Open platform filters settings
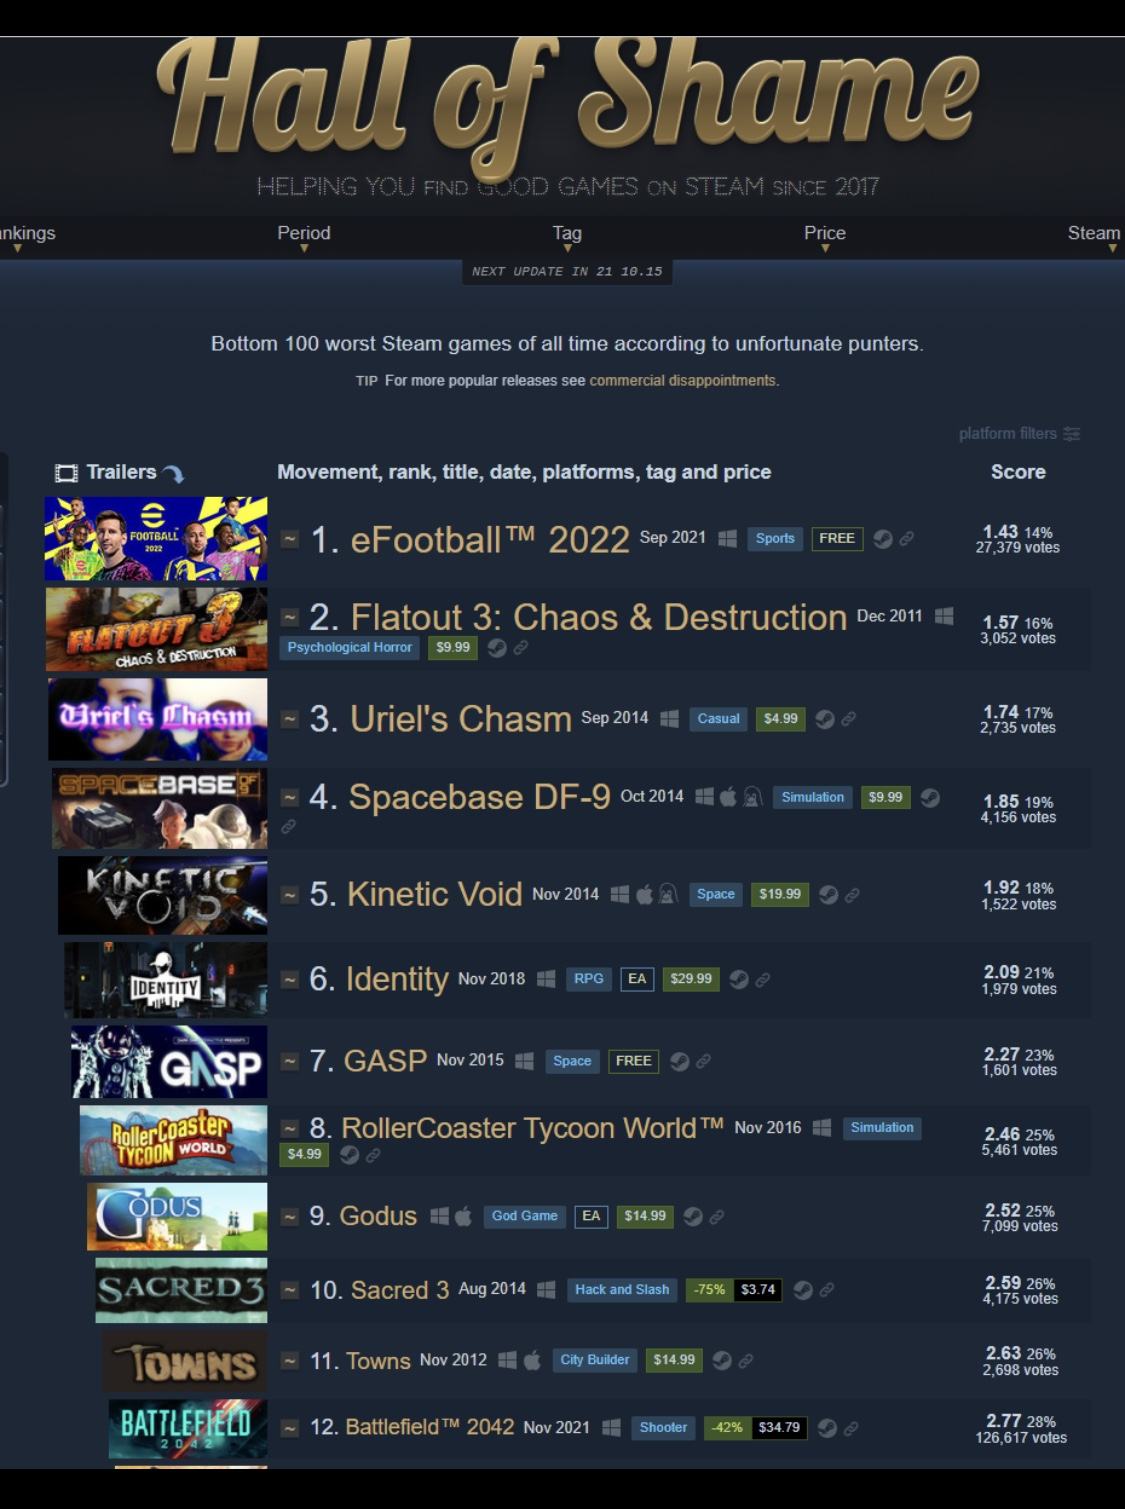The width and height of the screenshot is (1125, 1509). [x=1019, y=434]
